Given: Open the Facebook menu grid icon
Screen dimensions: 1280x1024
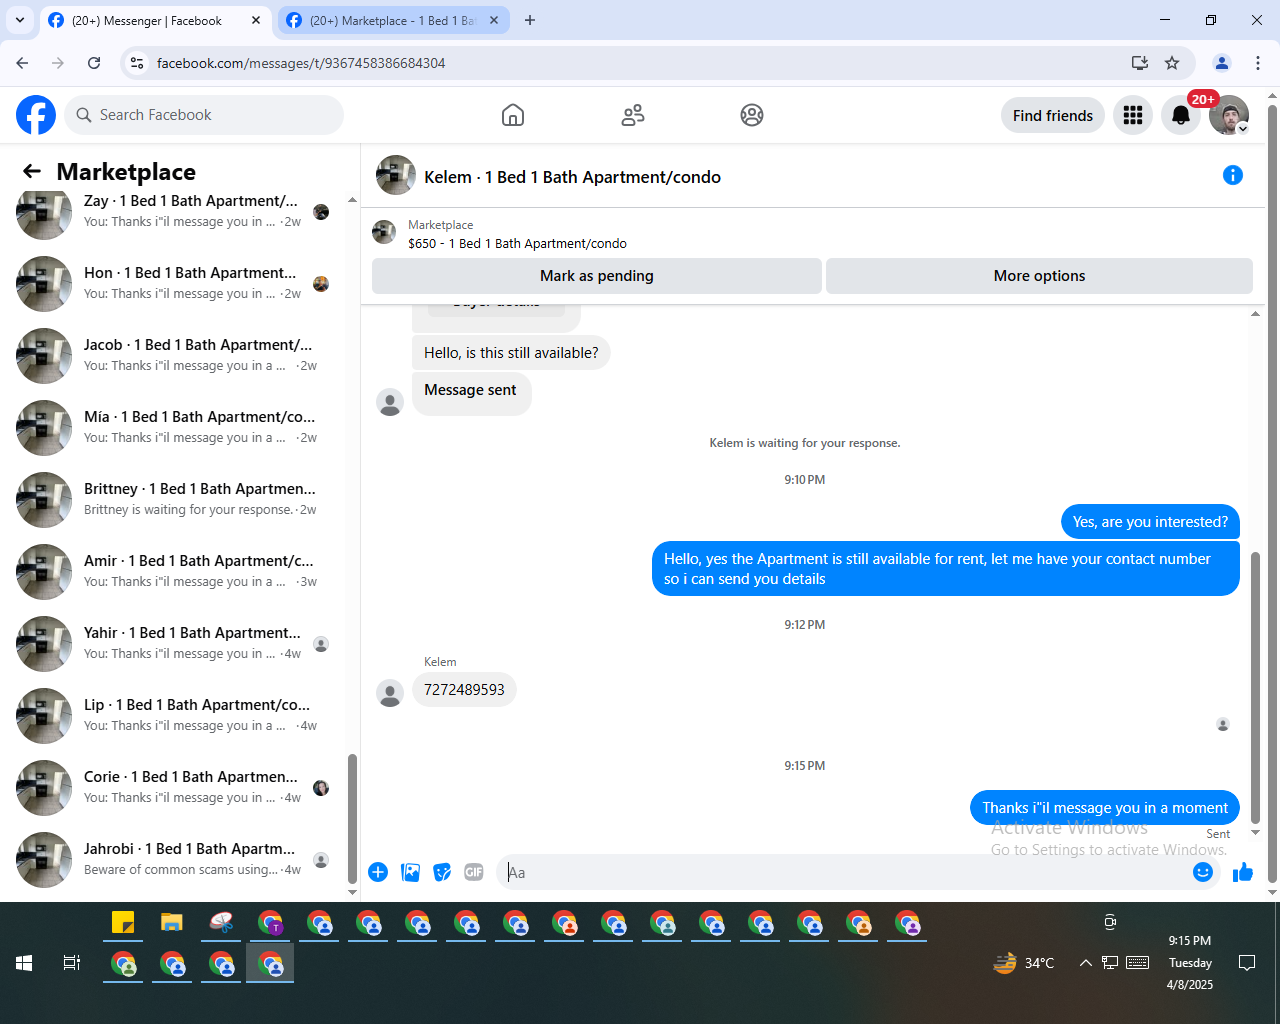Looking at the screenshot, I should click(x=1133, y=115).
